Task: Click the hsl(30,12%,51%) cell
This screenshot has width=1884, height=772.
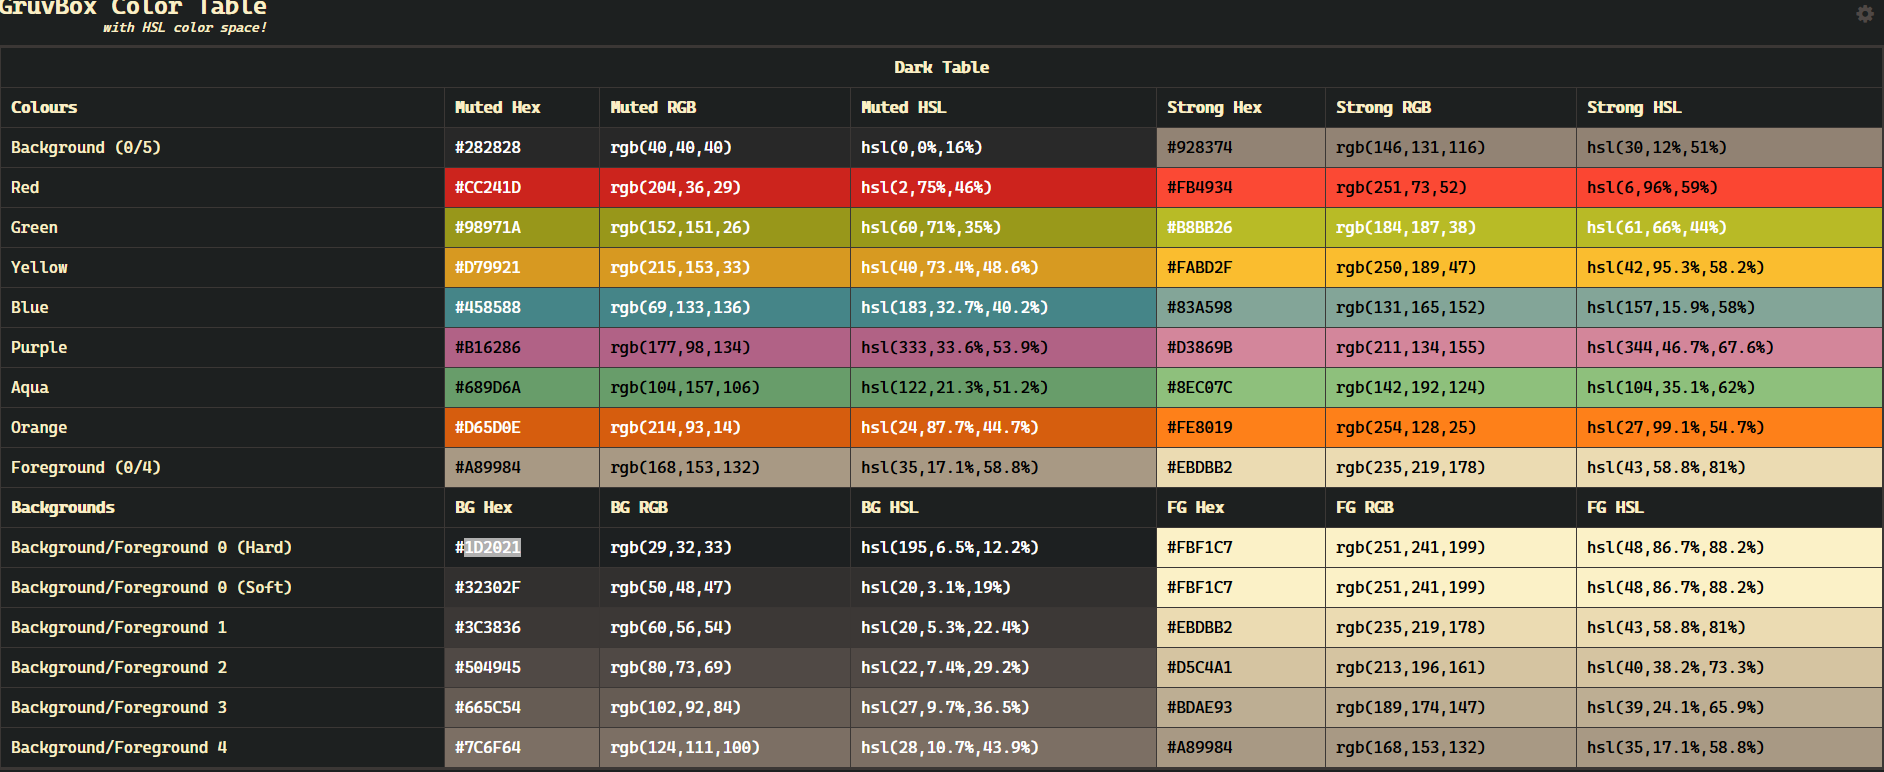Action: tap(1729, 147)
